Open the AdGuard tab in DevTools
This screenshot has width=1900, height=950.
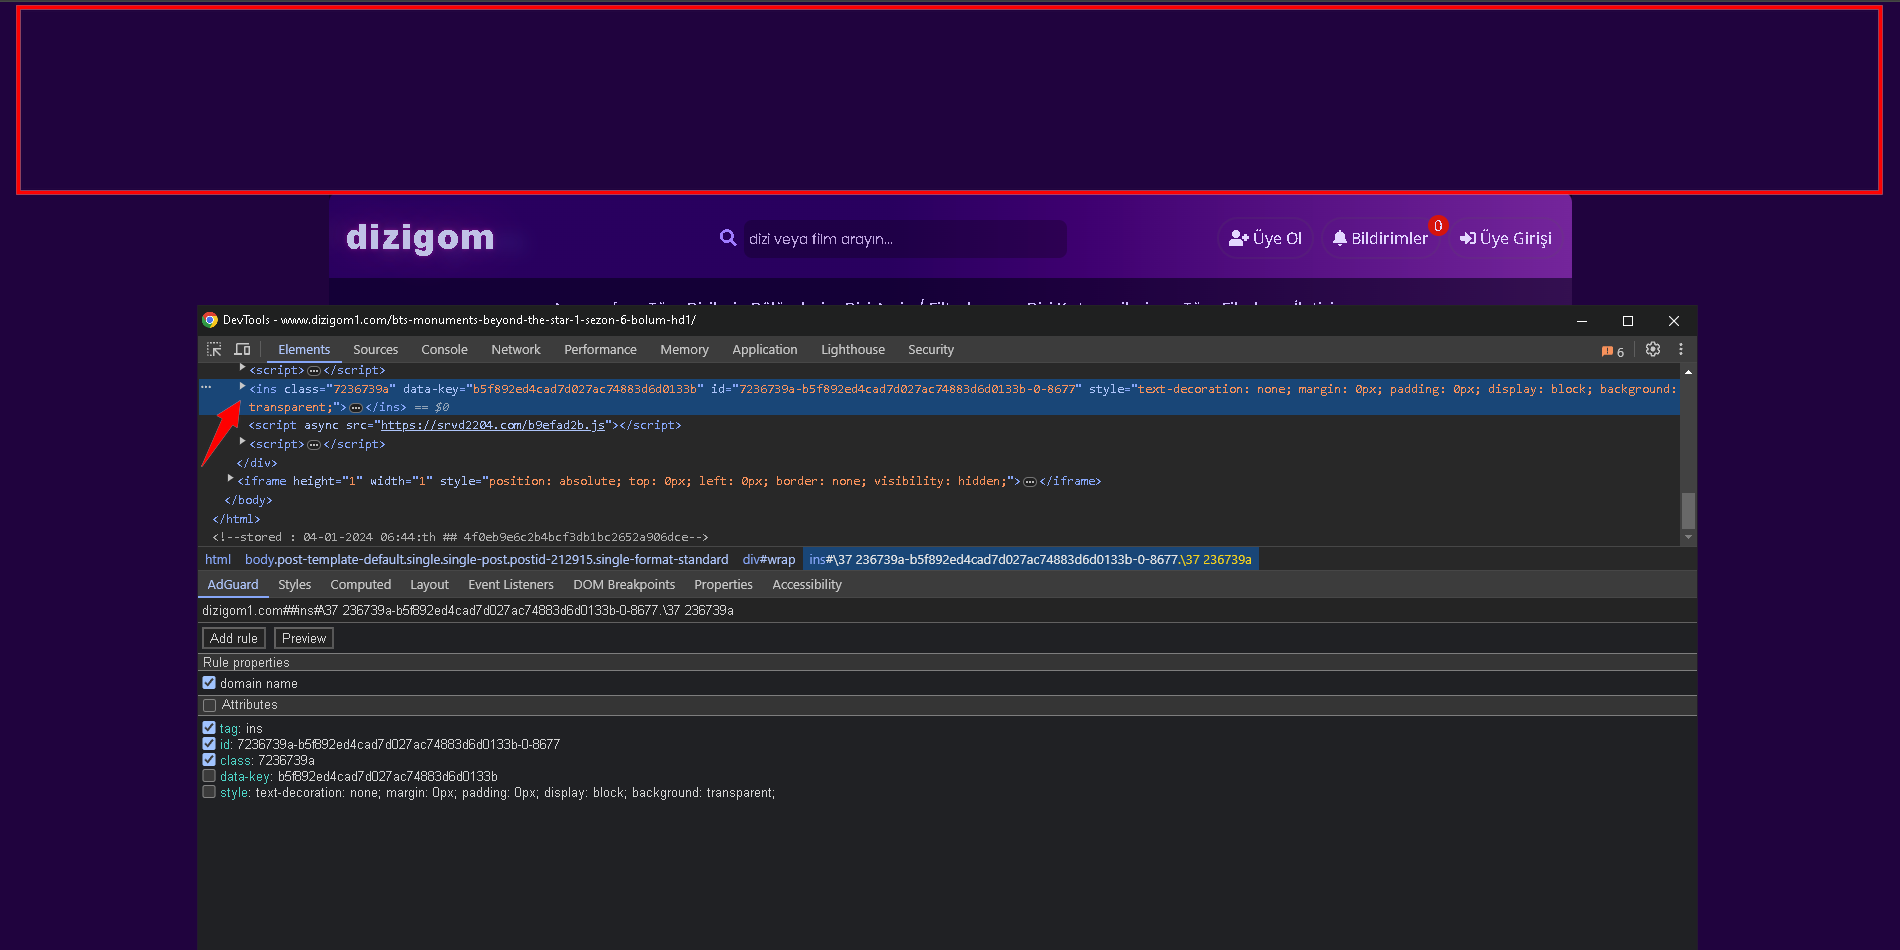pyautogui.click(x=232, y=584)
